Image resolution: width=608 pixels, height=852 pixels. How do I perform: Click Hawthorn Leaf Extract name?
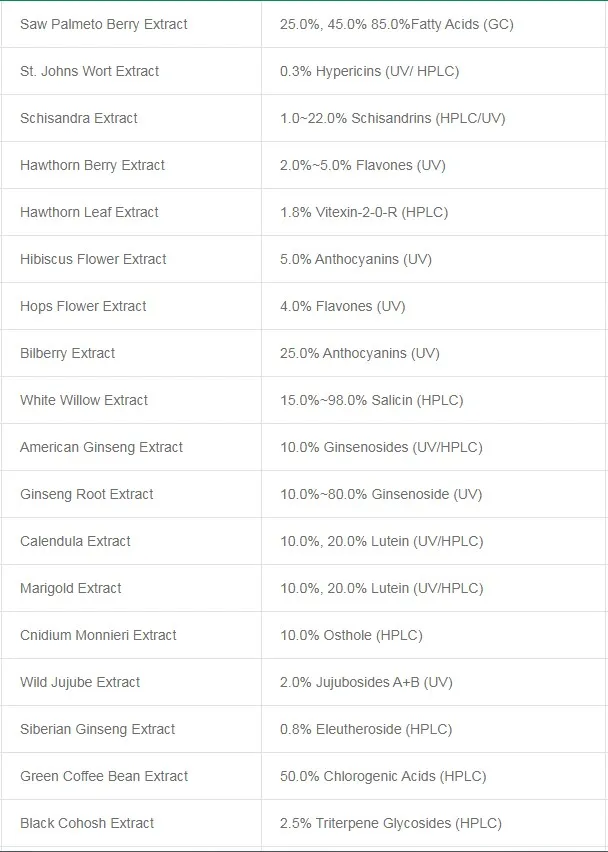89,212
